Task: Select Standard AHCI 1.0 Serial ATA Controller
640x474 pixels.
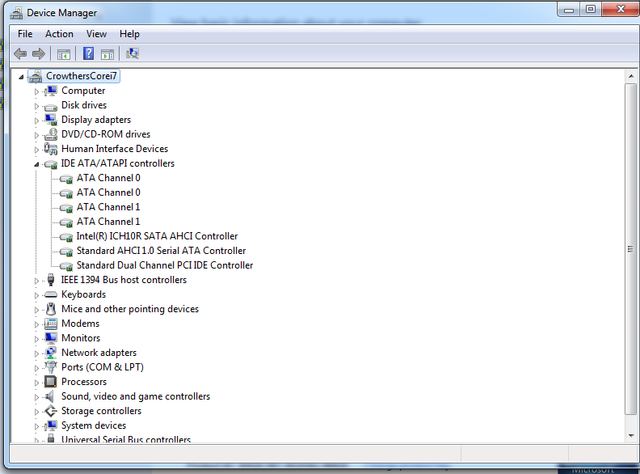Action: [x=161, y=251]
